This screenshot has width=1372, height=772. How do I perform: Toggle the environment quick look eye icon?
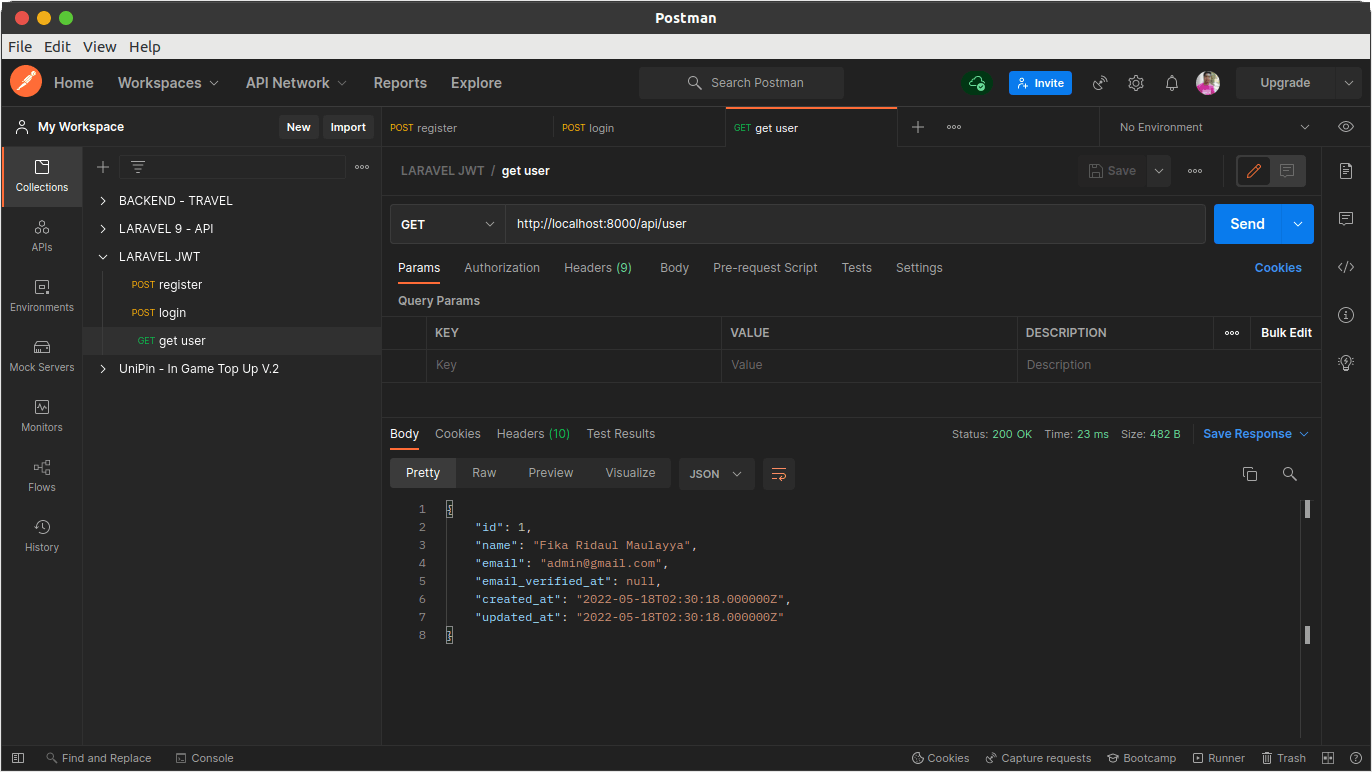tap(1346, 127)
